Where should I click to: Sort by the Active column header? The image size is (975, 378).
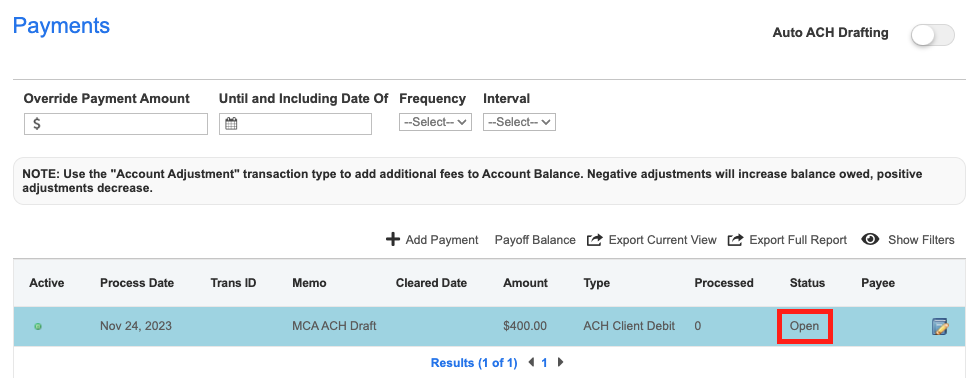coord(47,283)
